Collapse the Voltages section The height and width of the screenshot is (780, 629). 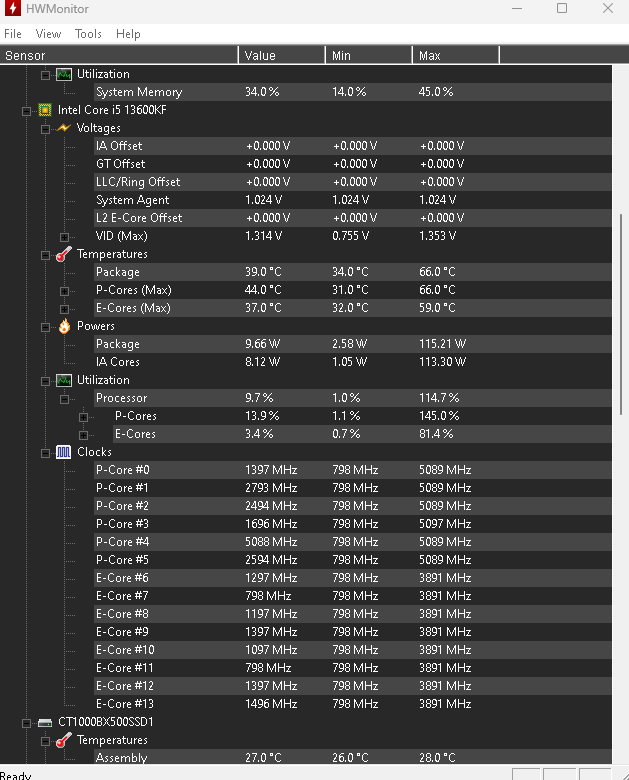coord(45,129)
